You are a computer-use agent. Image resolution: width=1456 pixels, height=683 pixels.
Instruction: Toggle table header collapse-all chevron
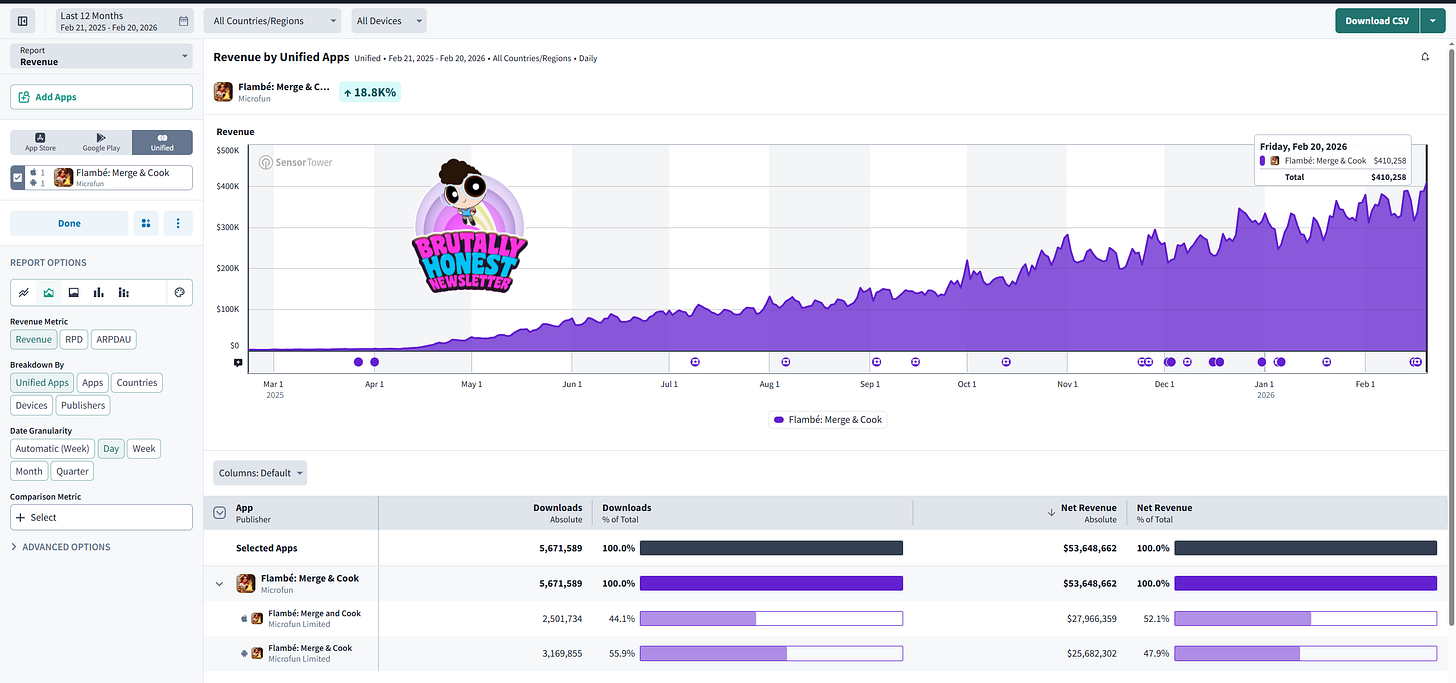coord(220,513)
